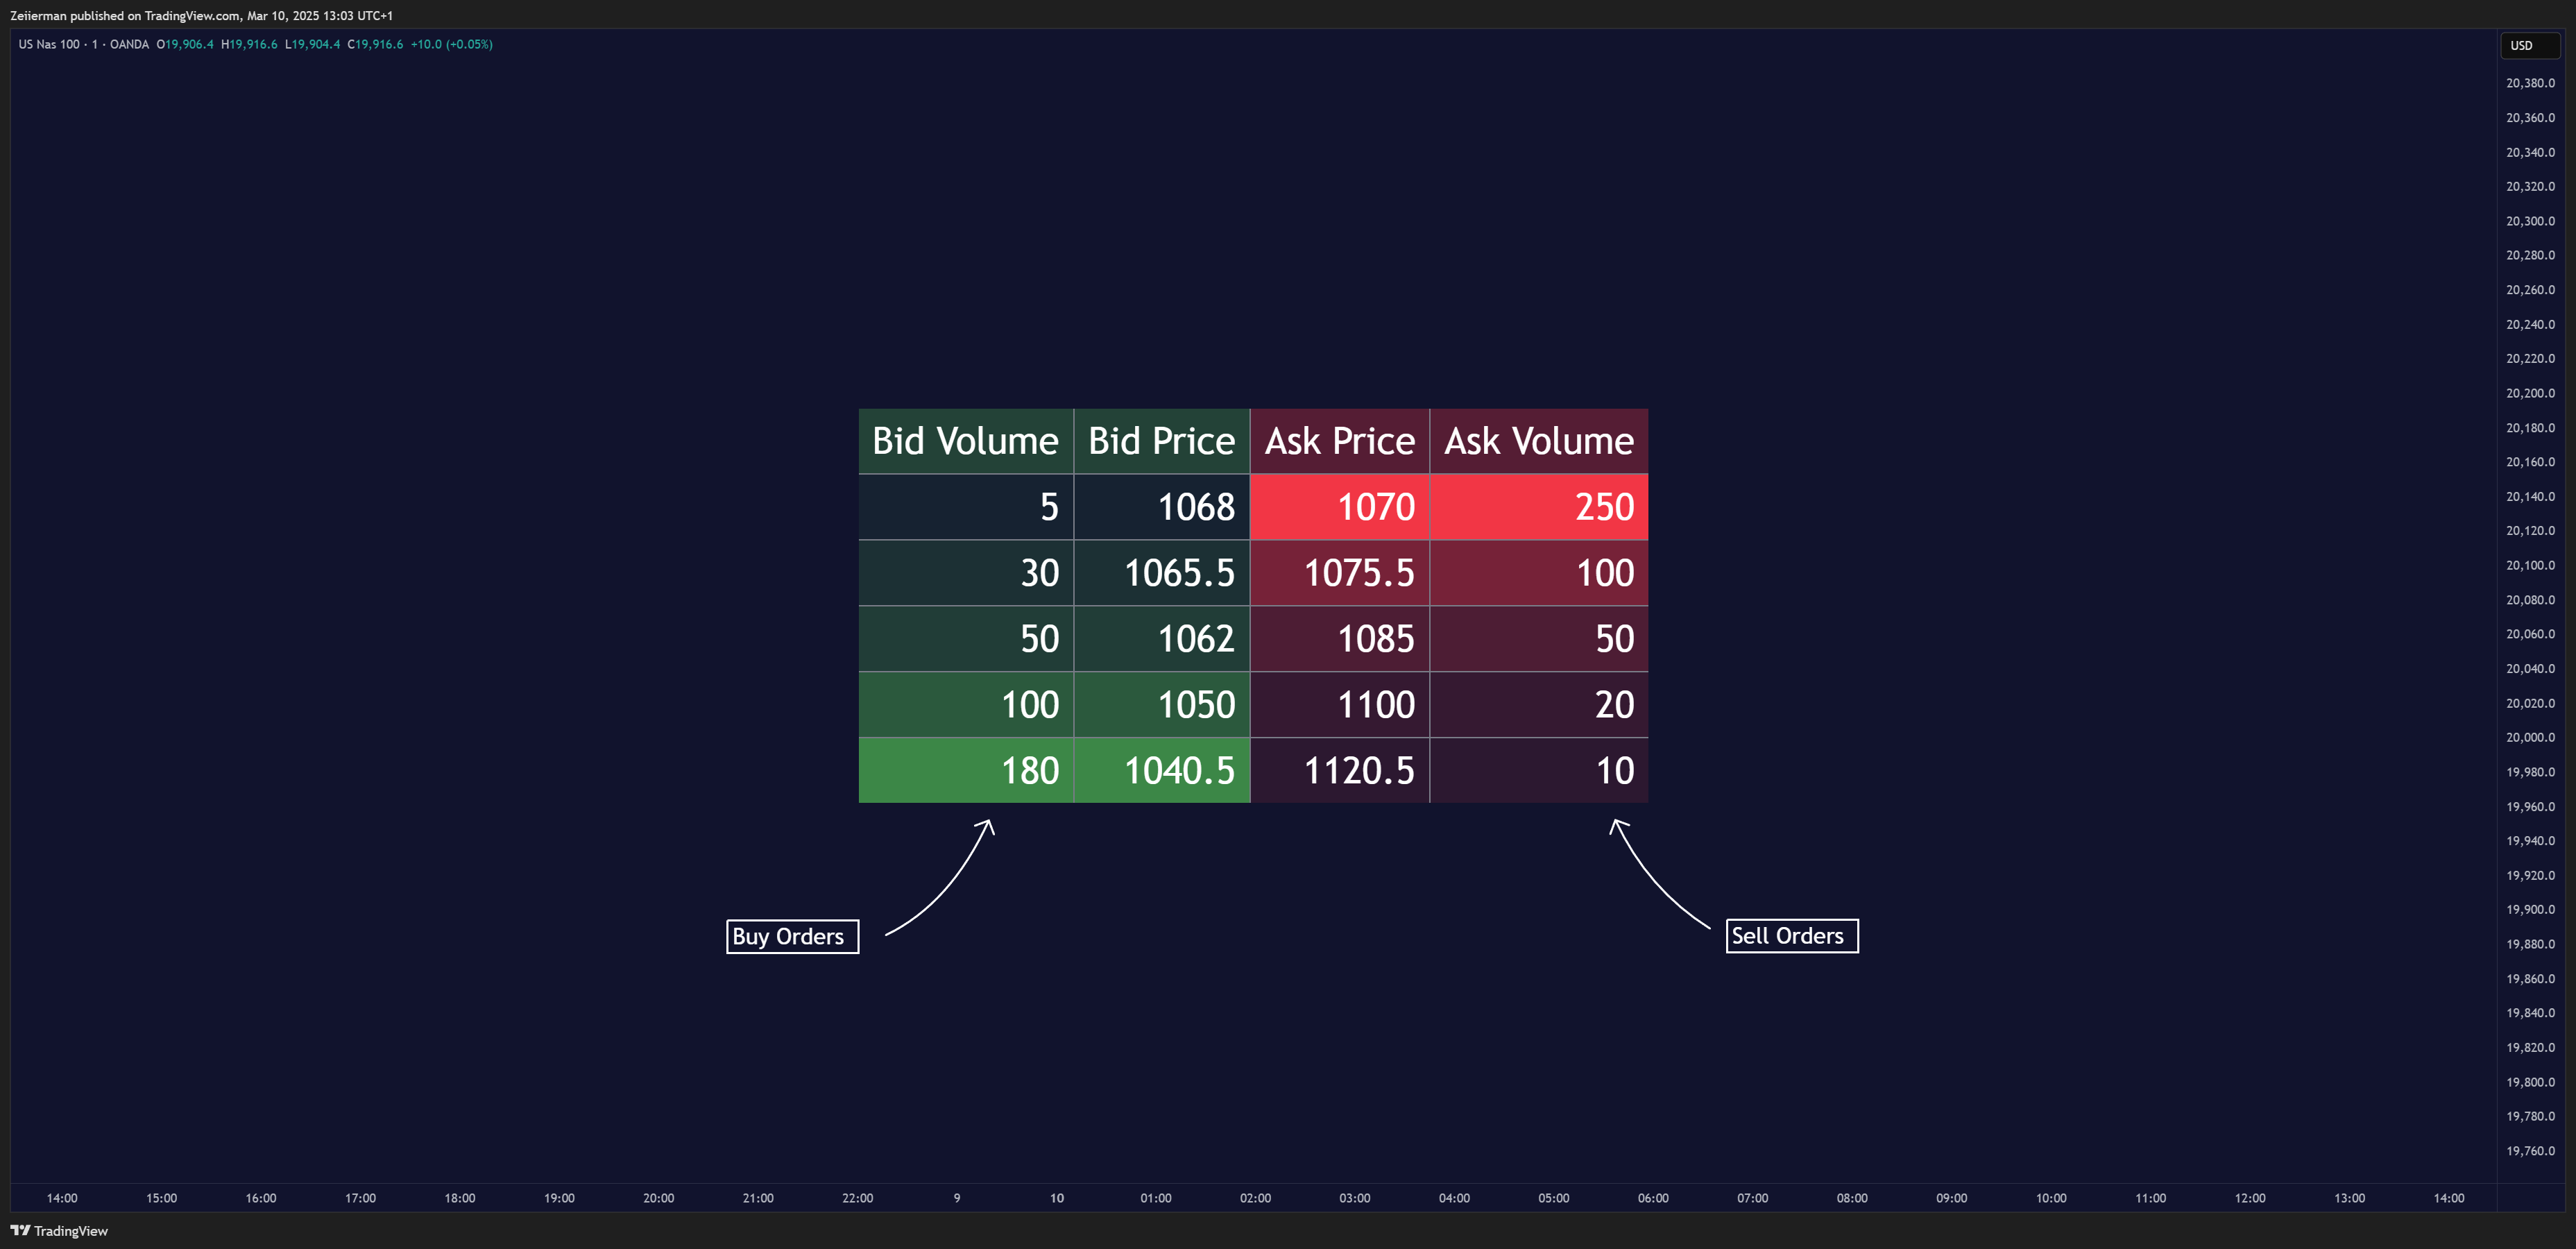
Task: Click the 1065.5 bid price cell
Action: 1162,573
